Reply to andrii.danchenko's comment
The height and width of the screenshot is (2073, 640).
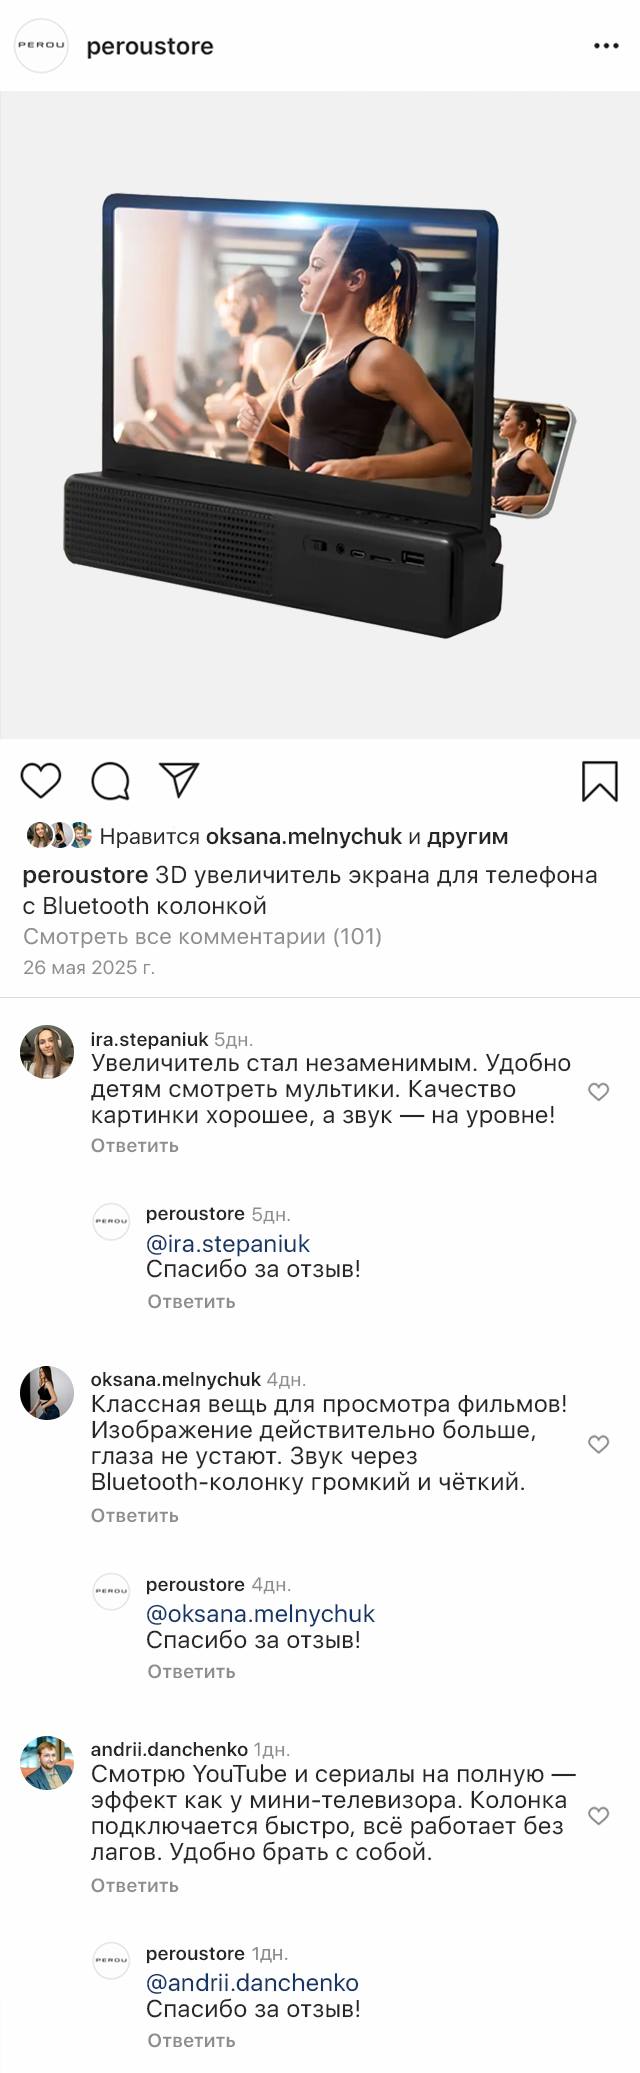(134, 1885)
